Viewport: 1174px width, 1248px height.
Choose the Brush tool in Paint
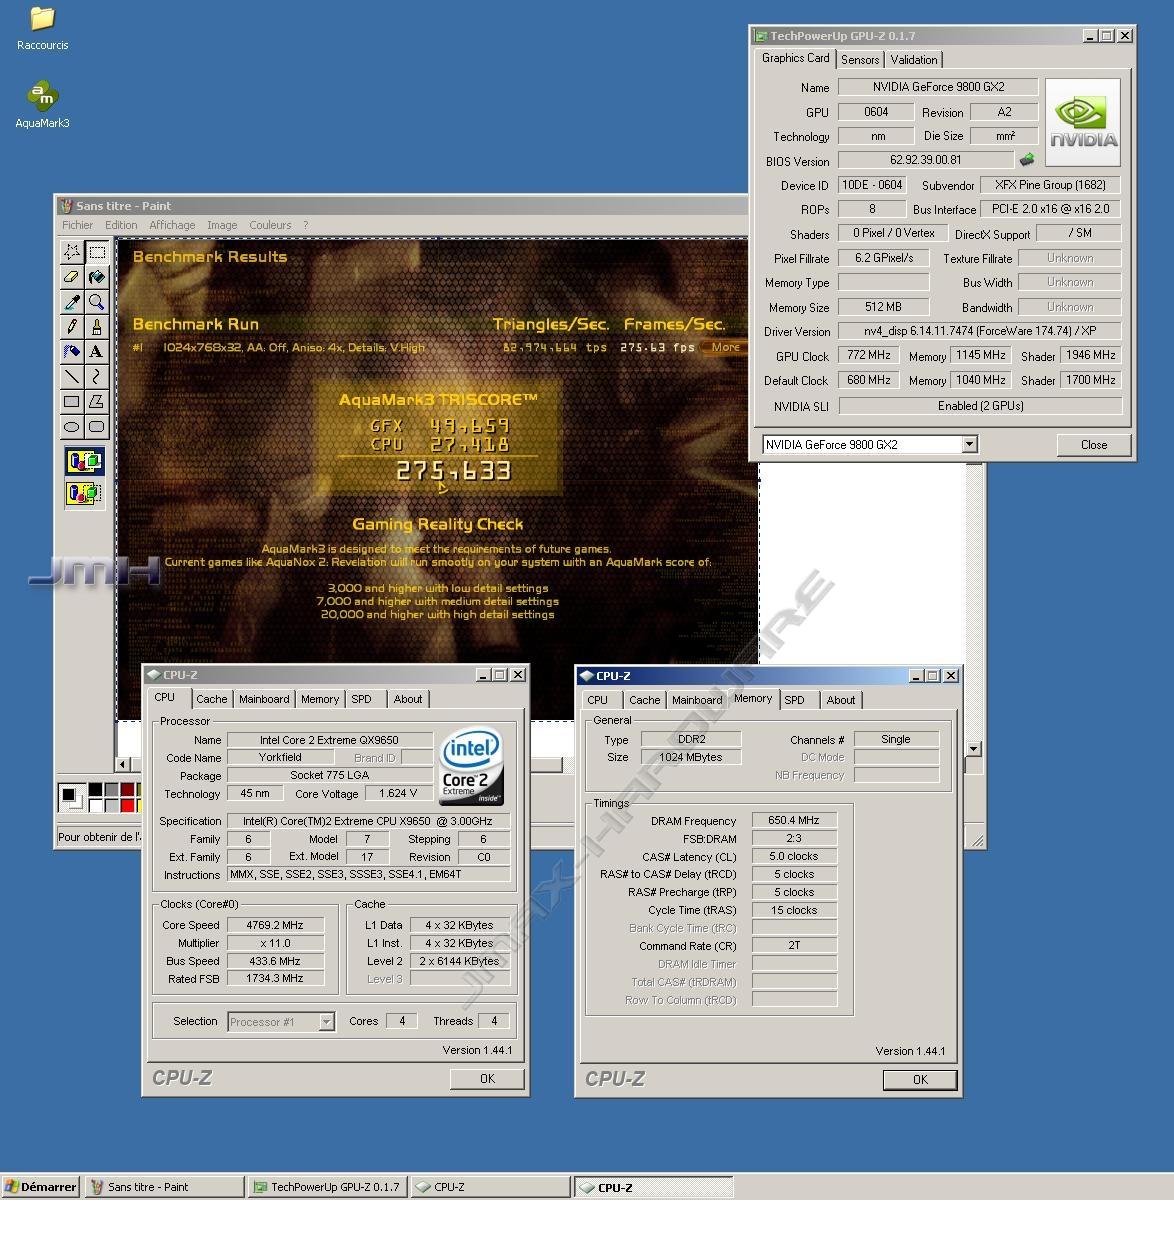click(x=96, y=327)
